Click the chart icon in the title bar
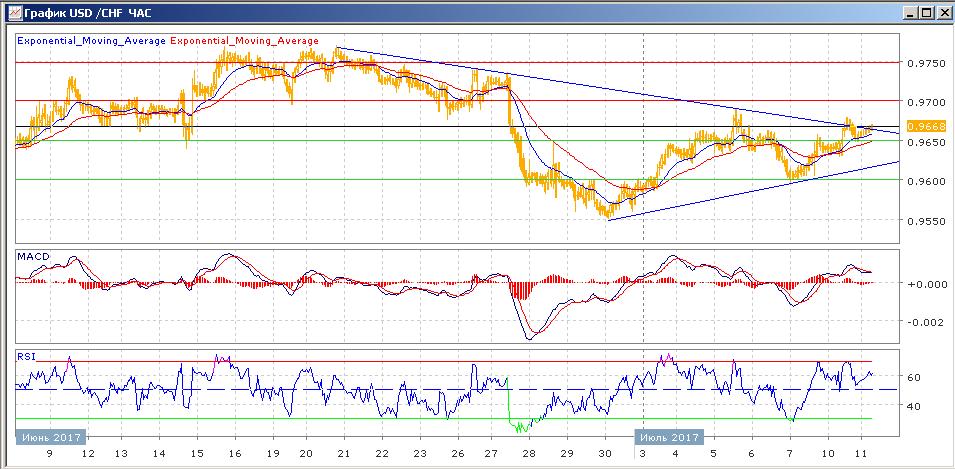This screenshot has height=469, width=955. pyautogui.click(x=11, y=12)
